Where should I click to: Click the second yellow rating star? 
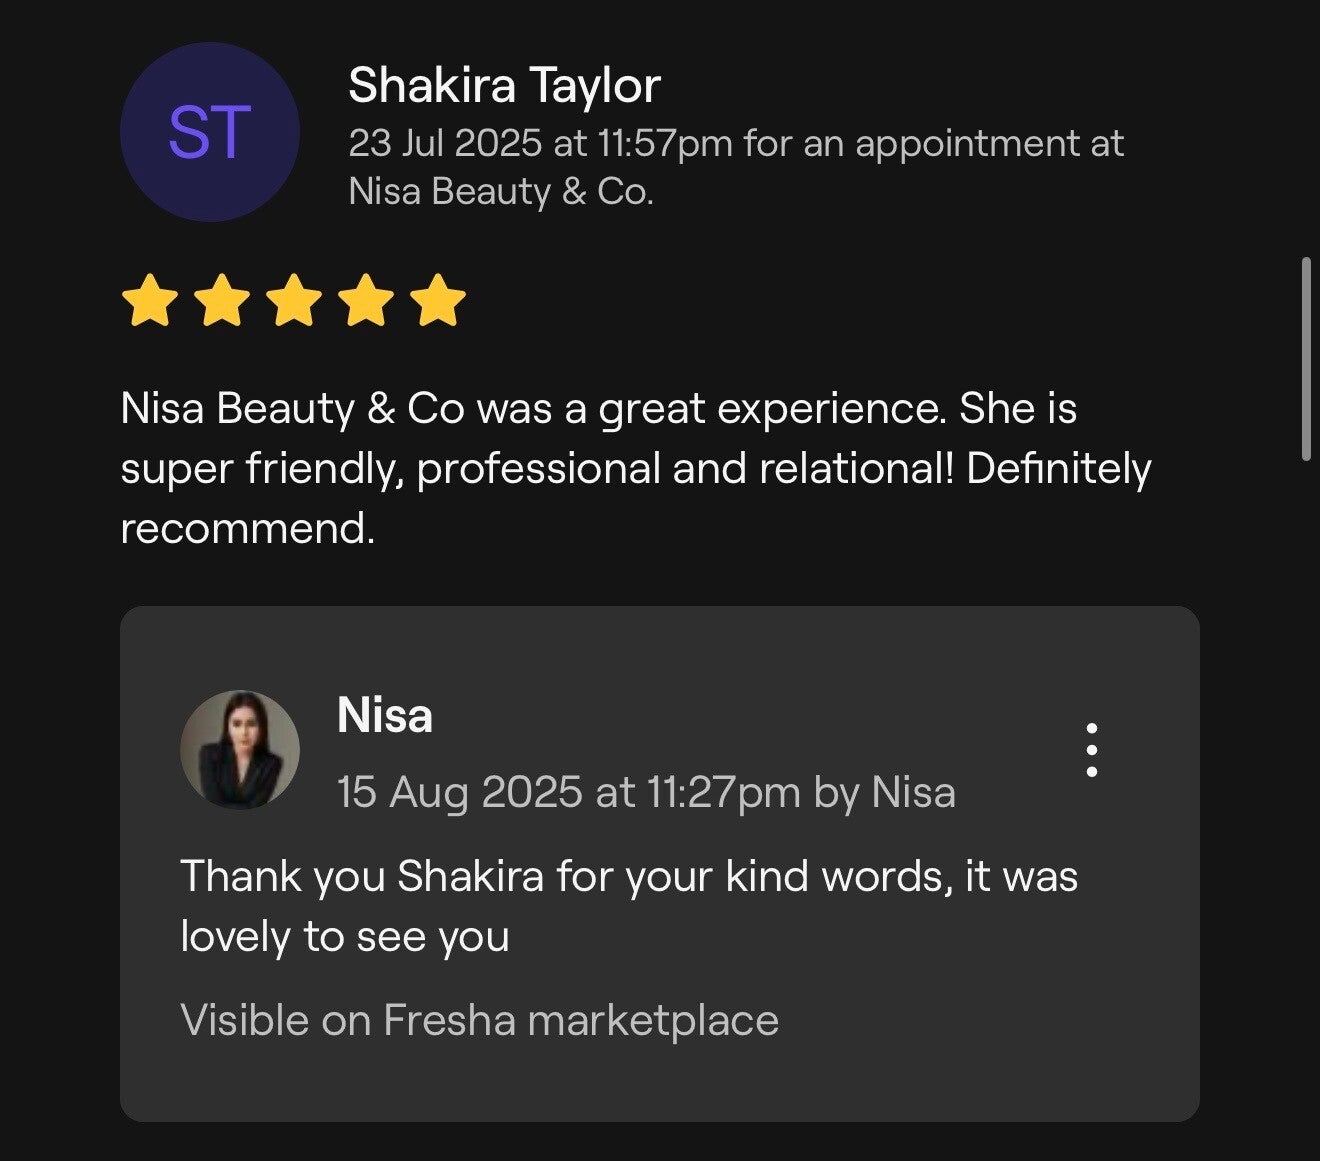tap(222, 301)
